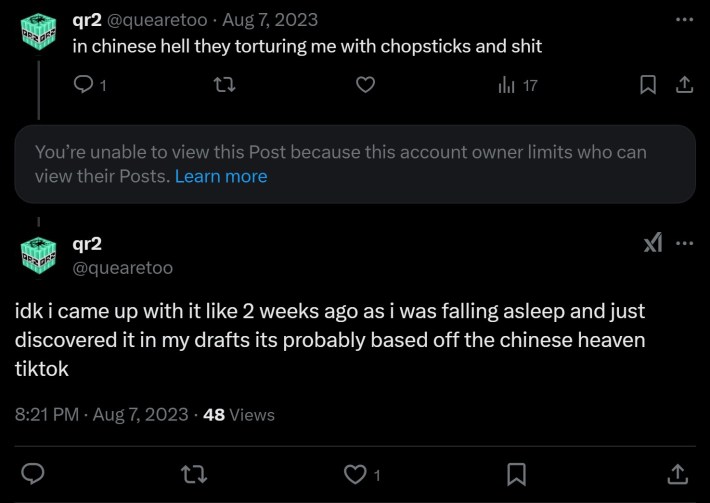Open qr2 avatar on main post
This screenshot has height=503, width=710.
click(x=39, y=255)
